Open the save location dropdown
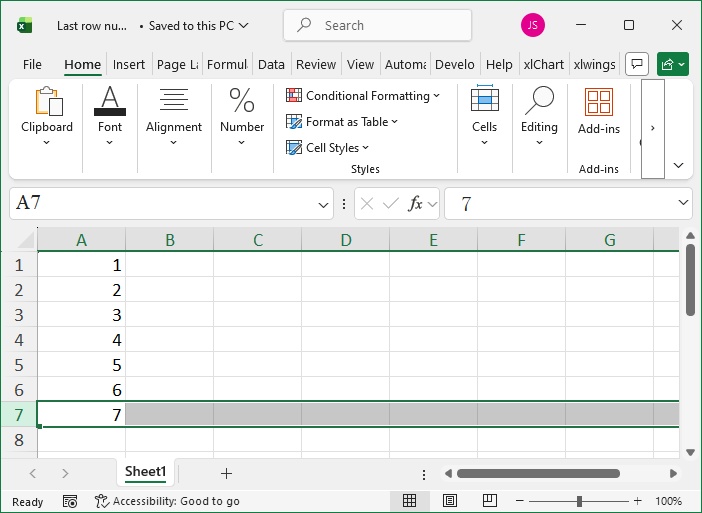The height and width of the screenshot is (513, 702). pos(244,26)
